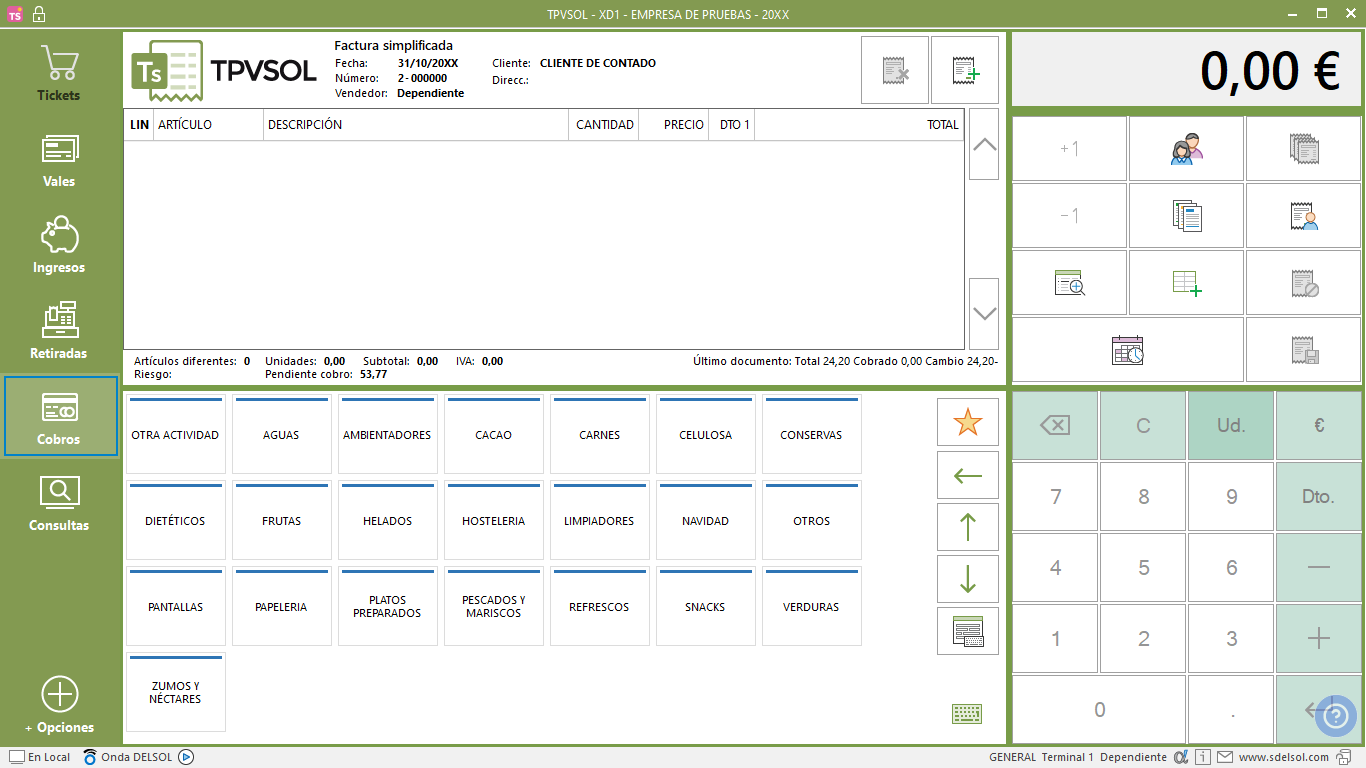Open the article search magnifier icon
The image size is (1366, 768).
coord(1069,283)
